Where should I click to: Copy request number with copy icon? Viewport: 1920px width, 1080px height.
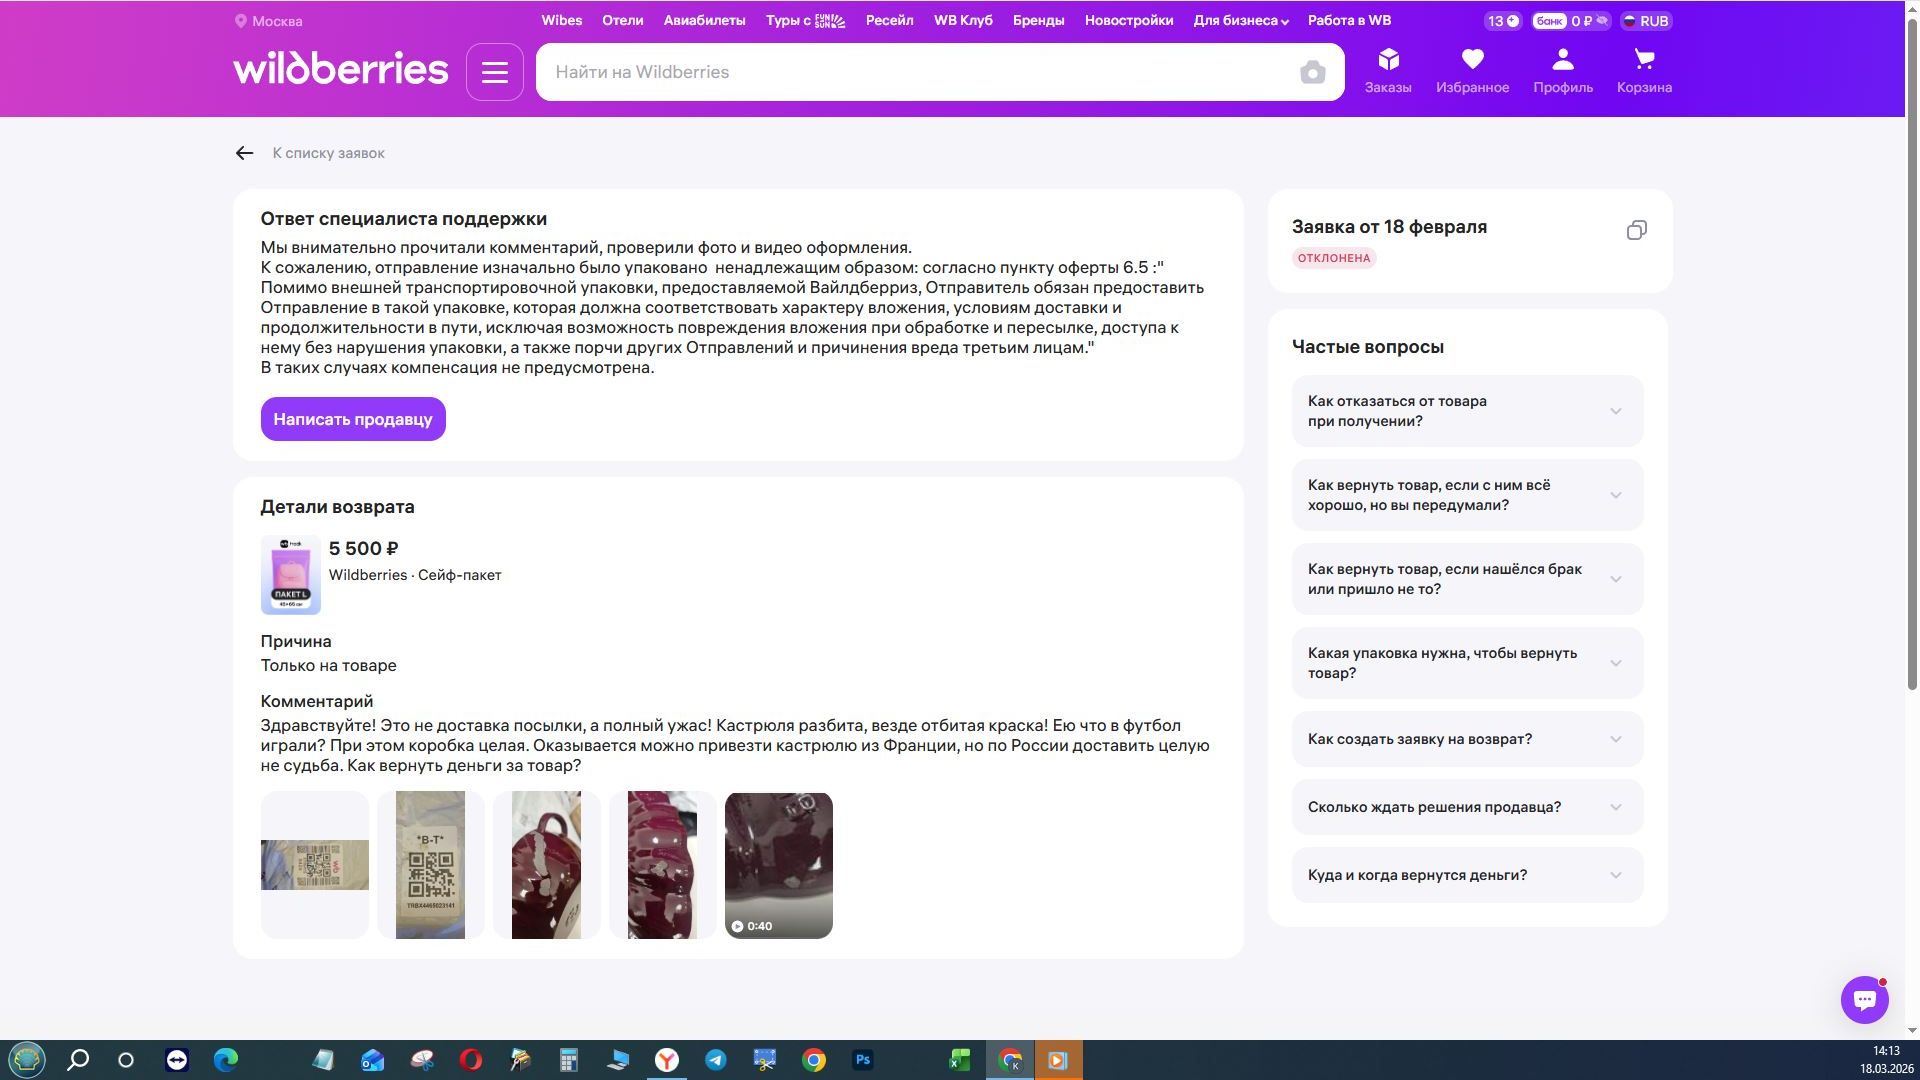click(x=1636, y=230)
